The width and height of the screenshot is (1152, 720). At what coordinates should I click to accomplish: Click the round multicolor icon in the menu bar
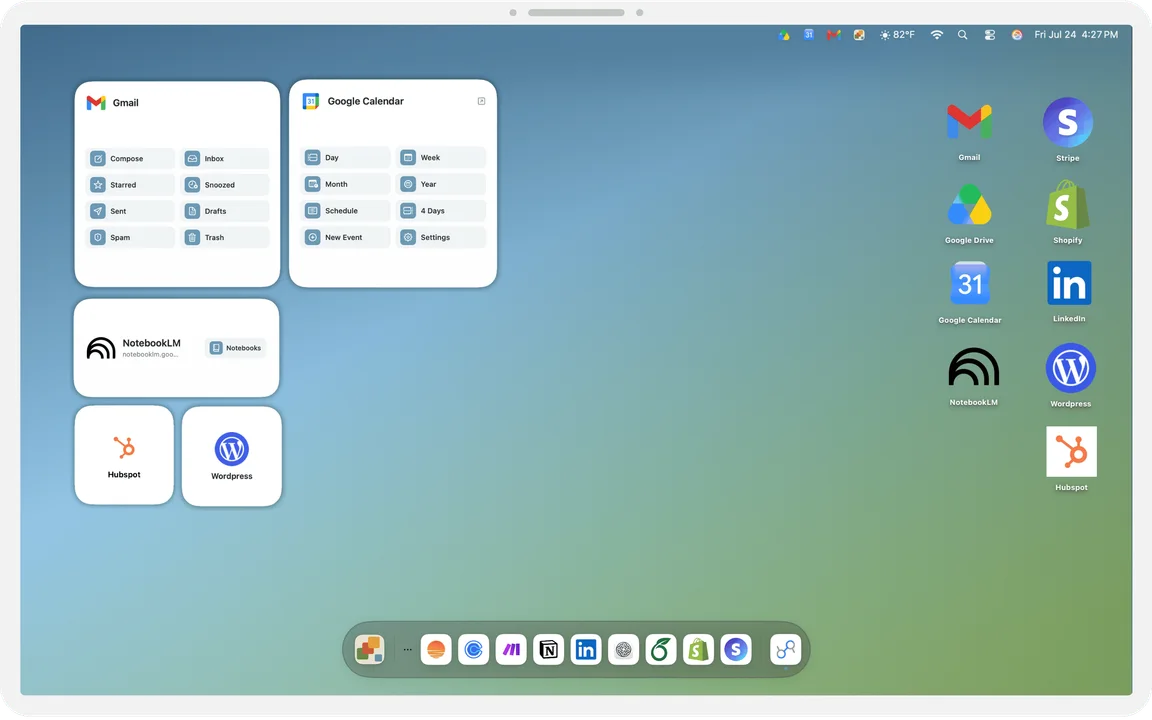pyautogui.click(x=1017, y=35)
